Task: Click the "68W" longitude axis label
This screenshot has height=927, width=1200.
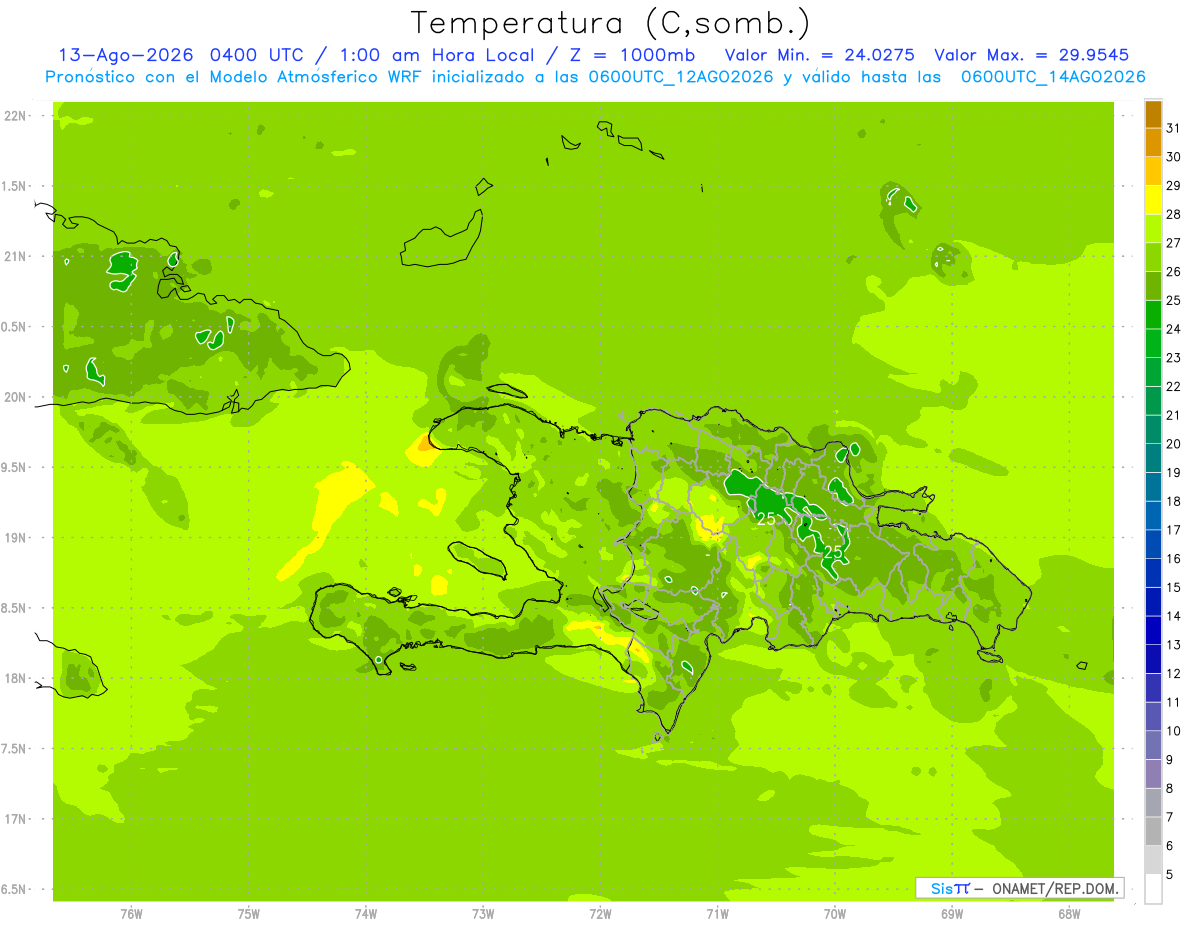Action: point(1069,913)
